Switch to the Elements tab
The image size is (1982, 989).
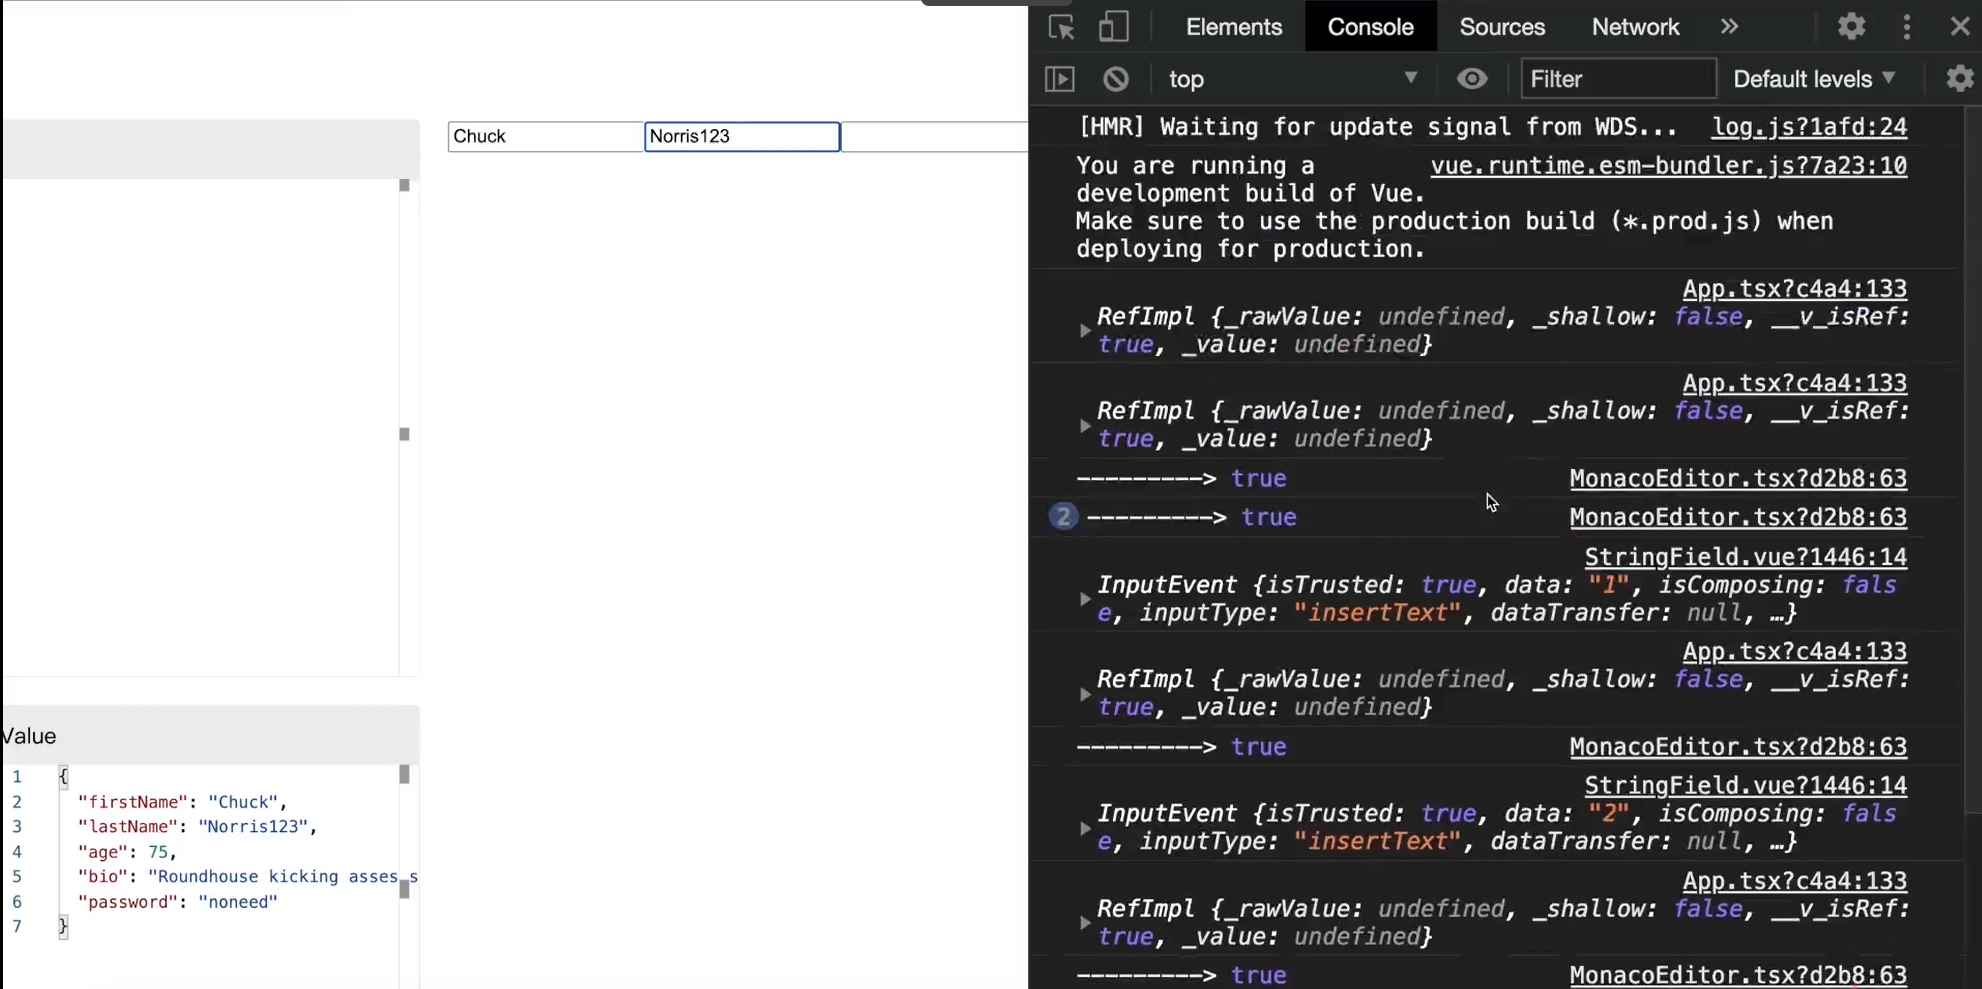pyautogui.click(x=1233, y=27)
